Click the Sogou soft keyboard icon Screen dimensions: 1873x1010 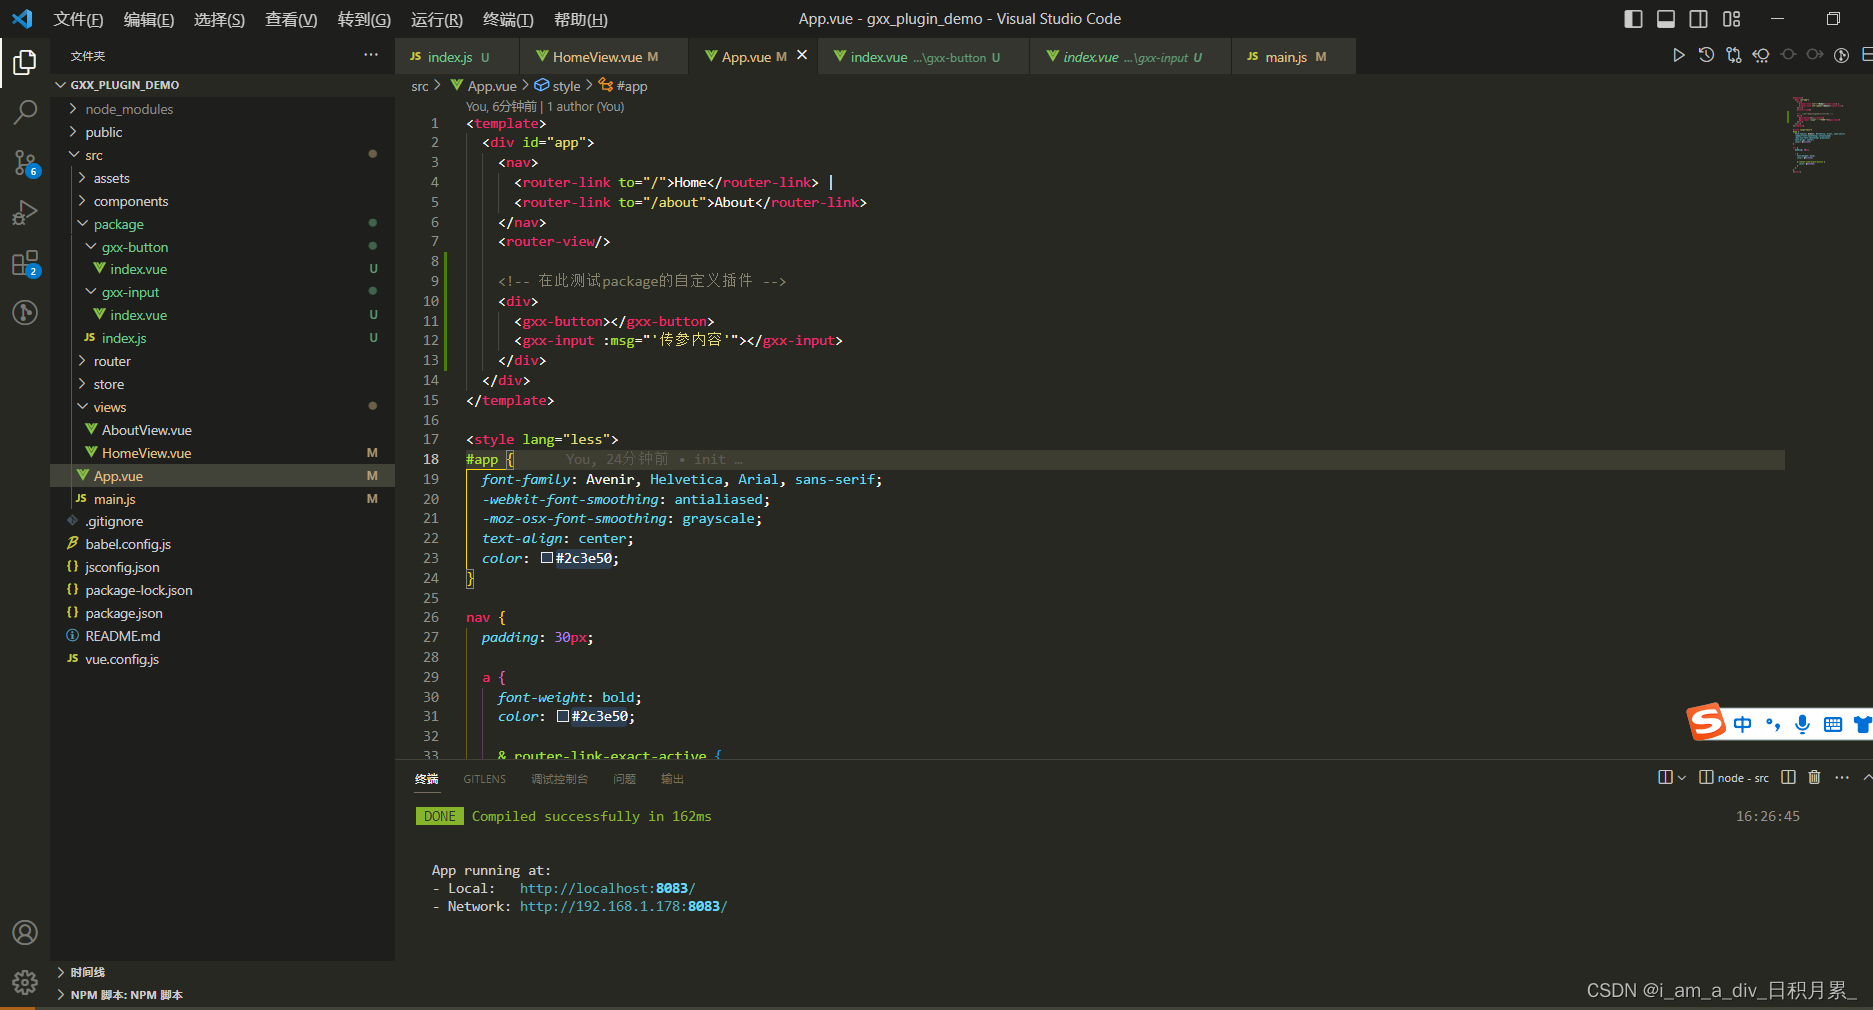click(x=1833, y=725)
